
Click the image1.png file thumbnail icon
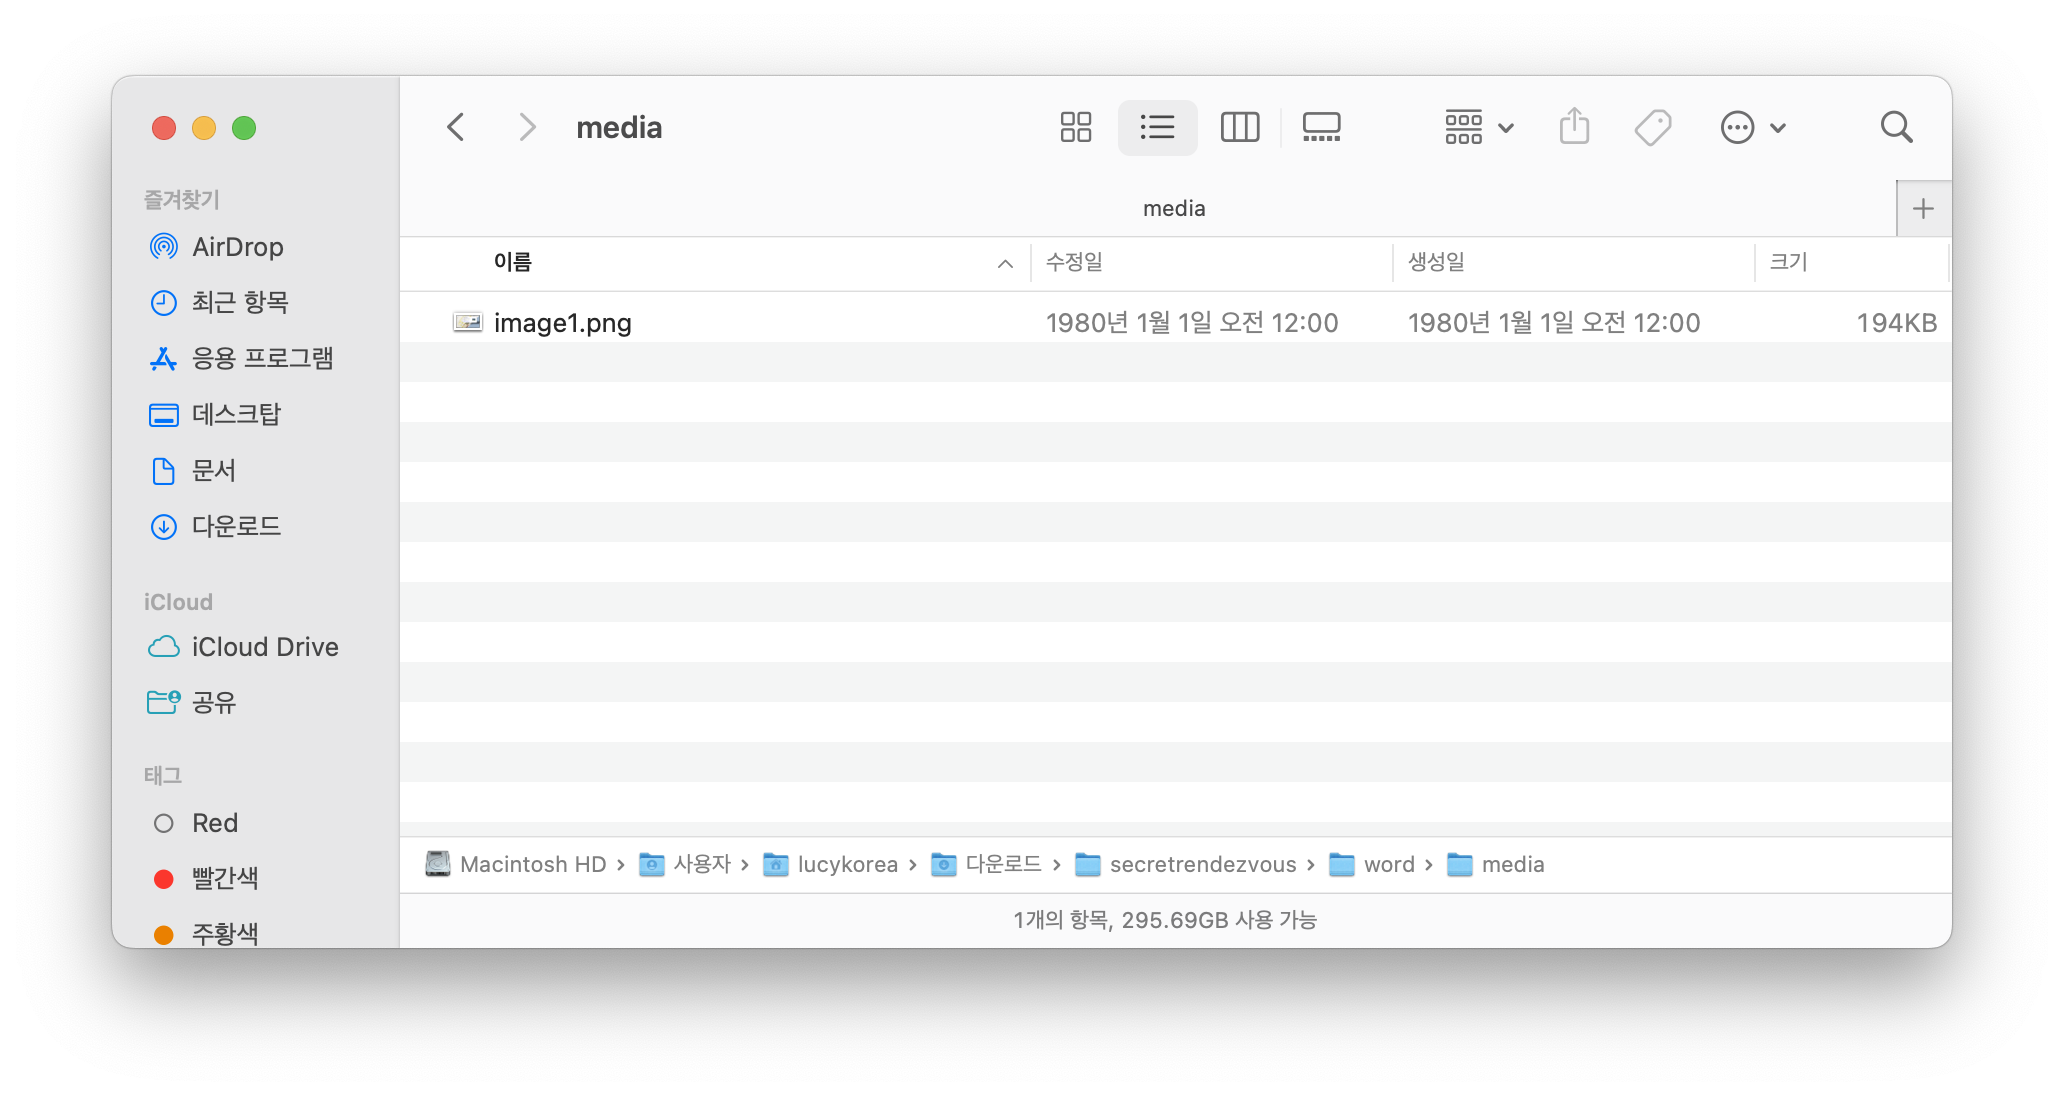pos(467,322)
